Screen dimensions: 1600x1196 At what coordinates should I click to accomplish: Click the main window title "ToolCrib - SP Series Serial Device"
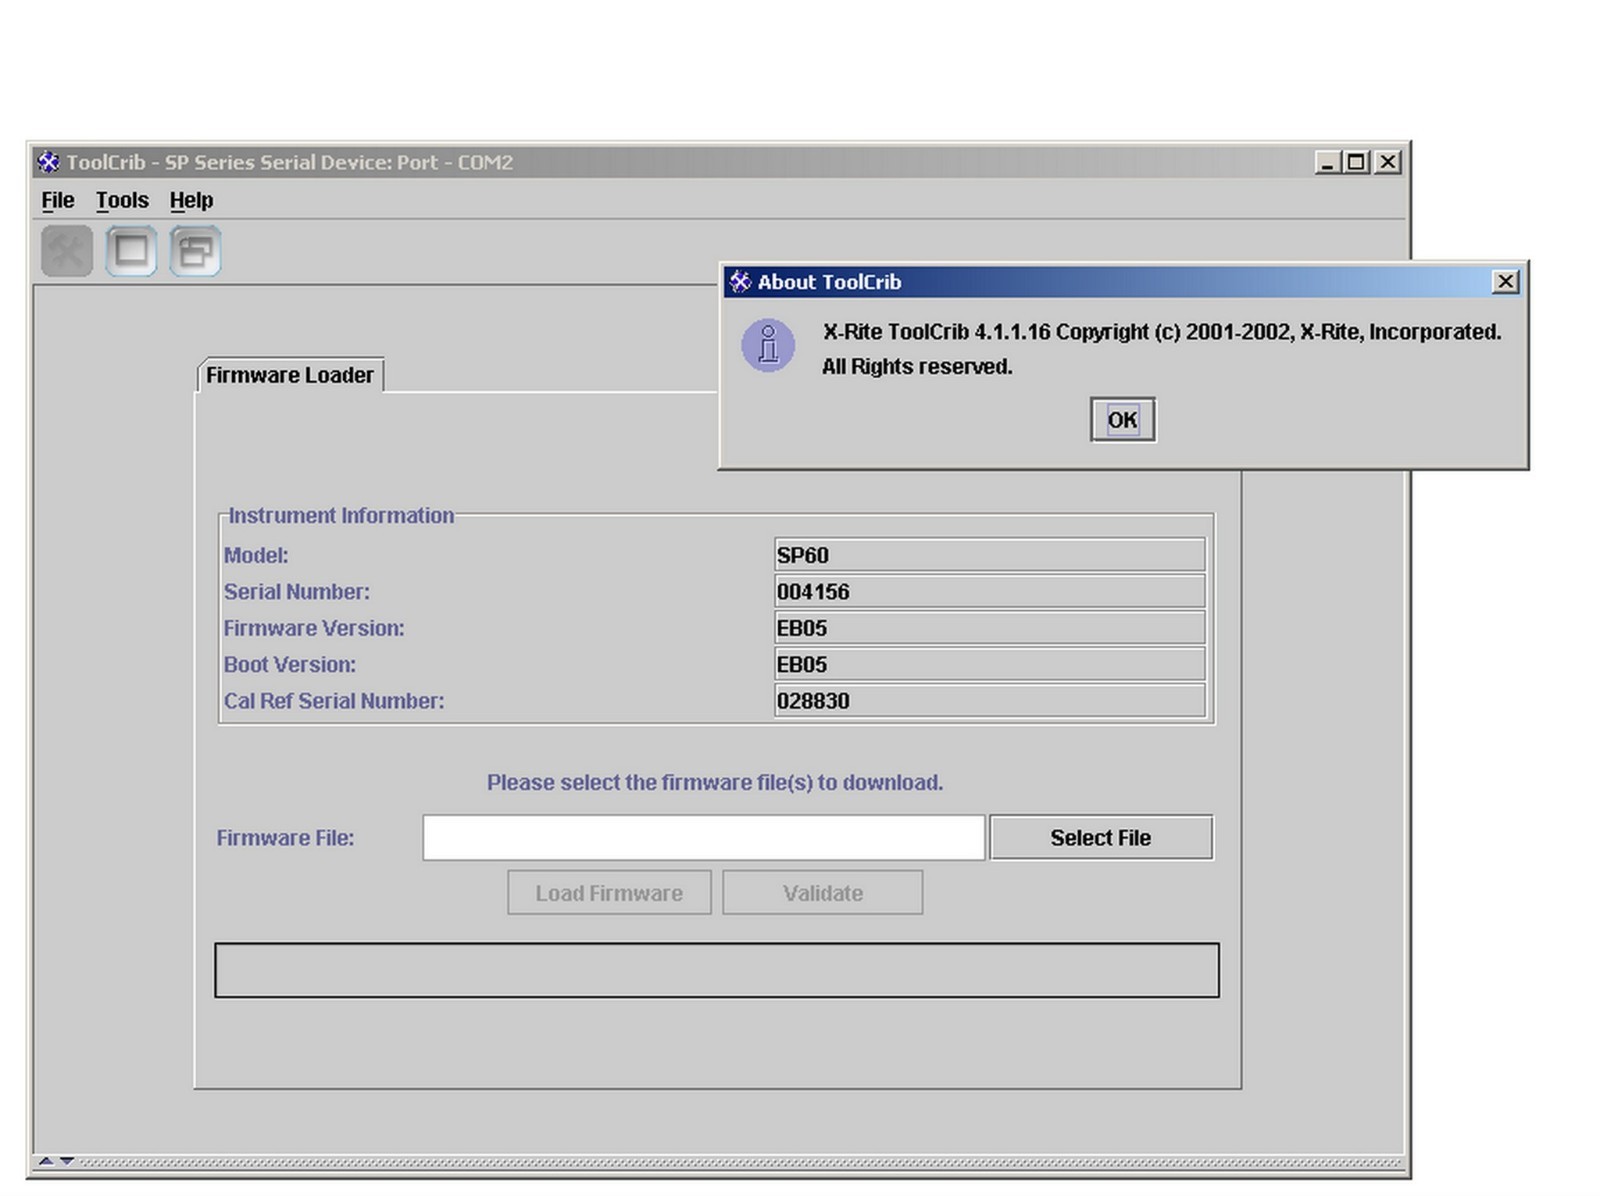point(290,162)
